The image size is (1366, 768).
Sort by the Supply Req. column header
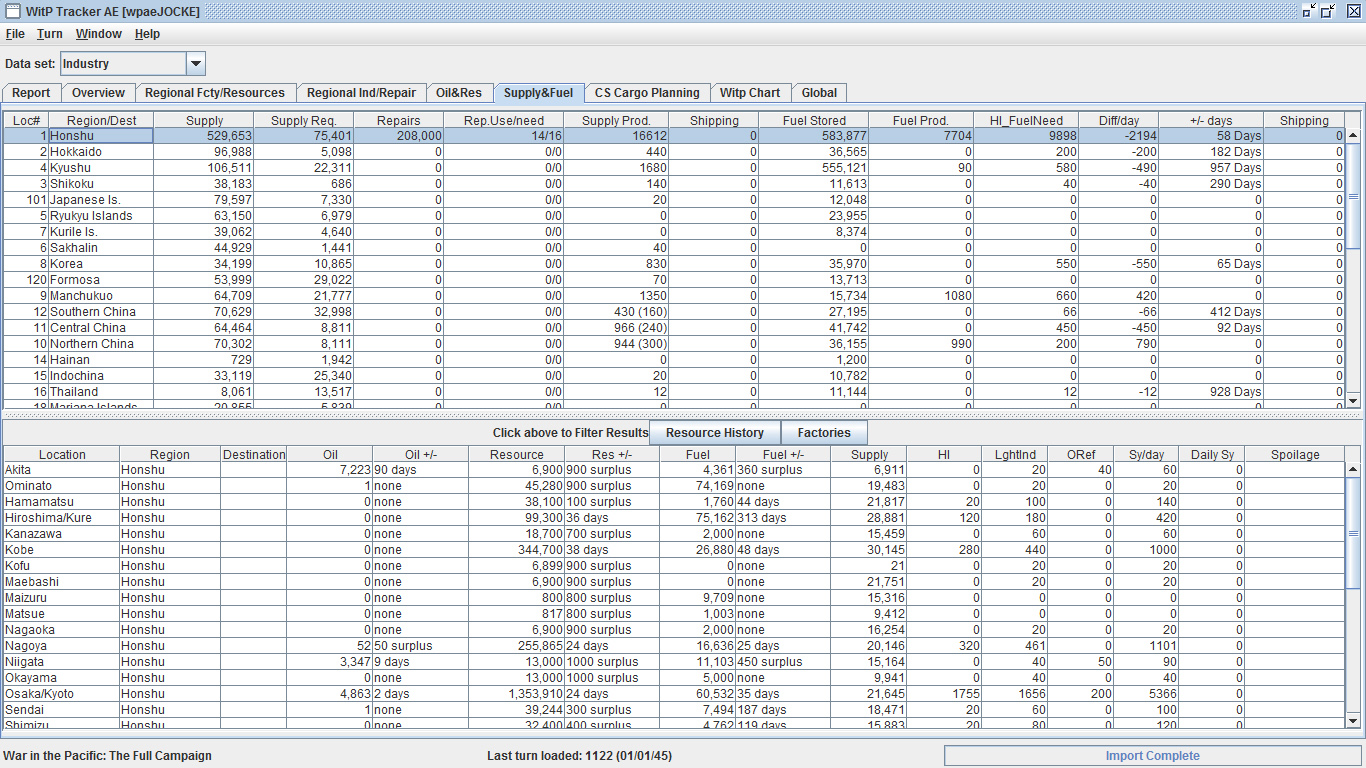304,120
